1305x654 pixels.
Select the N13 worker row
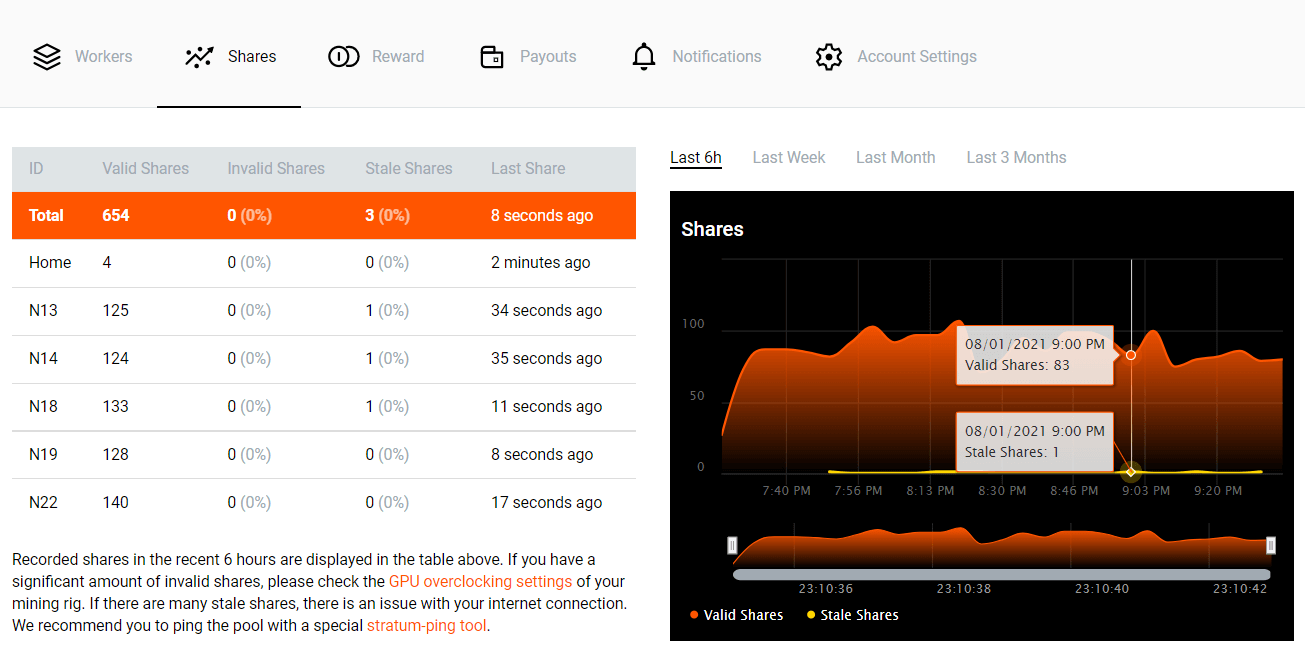[x=322, y=310]
